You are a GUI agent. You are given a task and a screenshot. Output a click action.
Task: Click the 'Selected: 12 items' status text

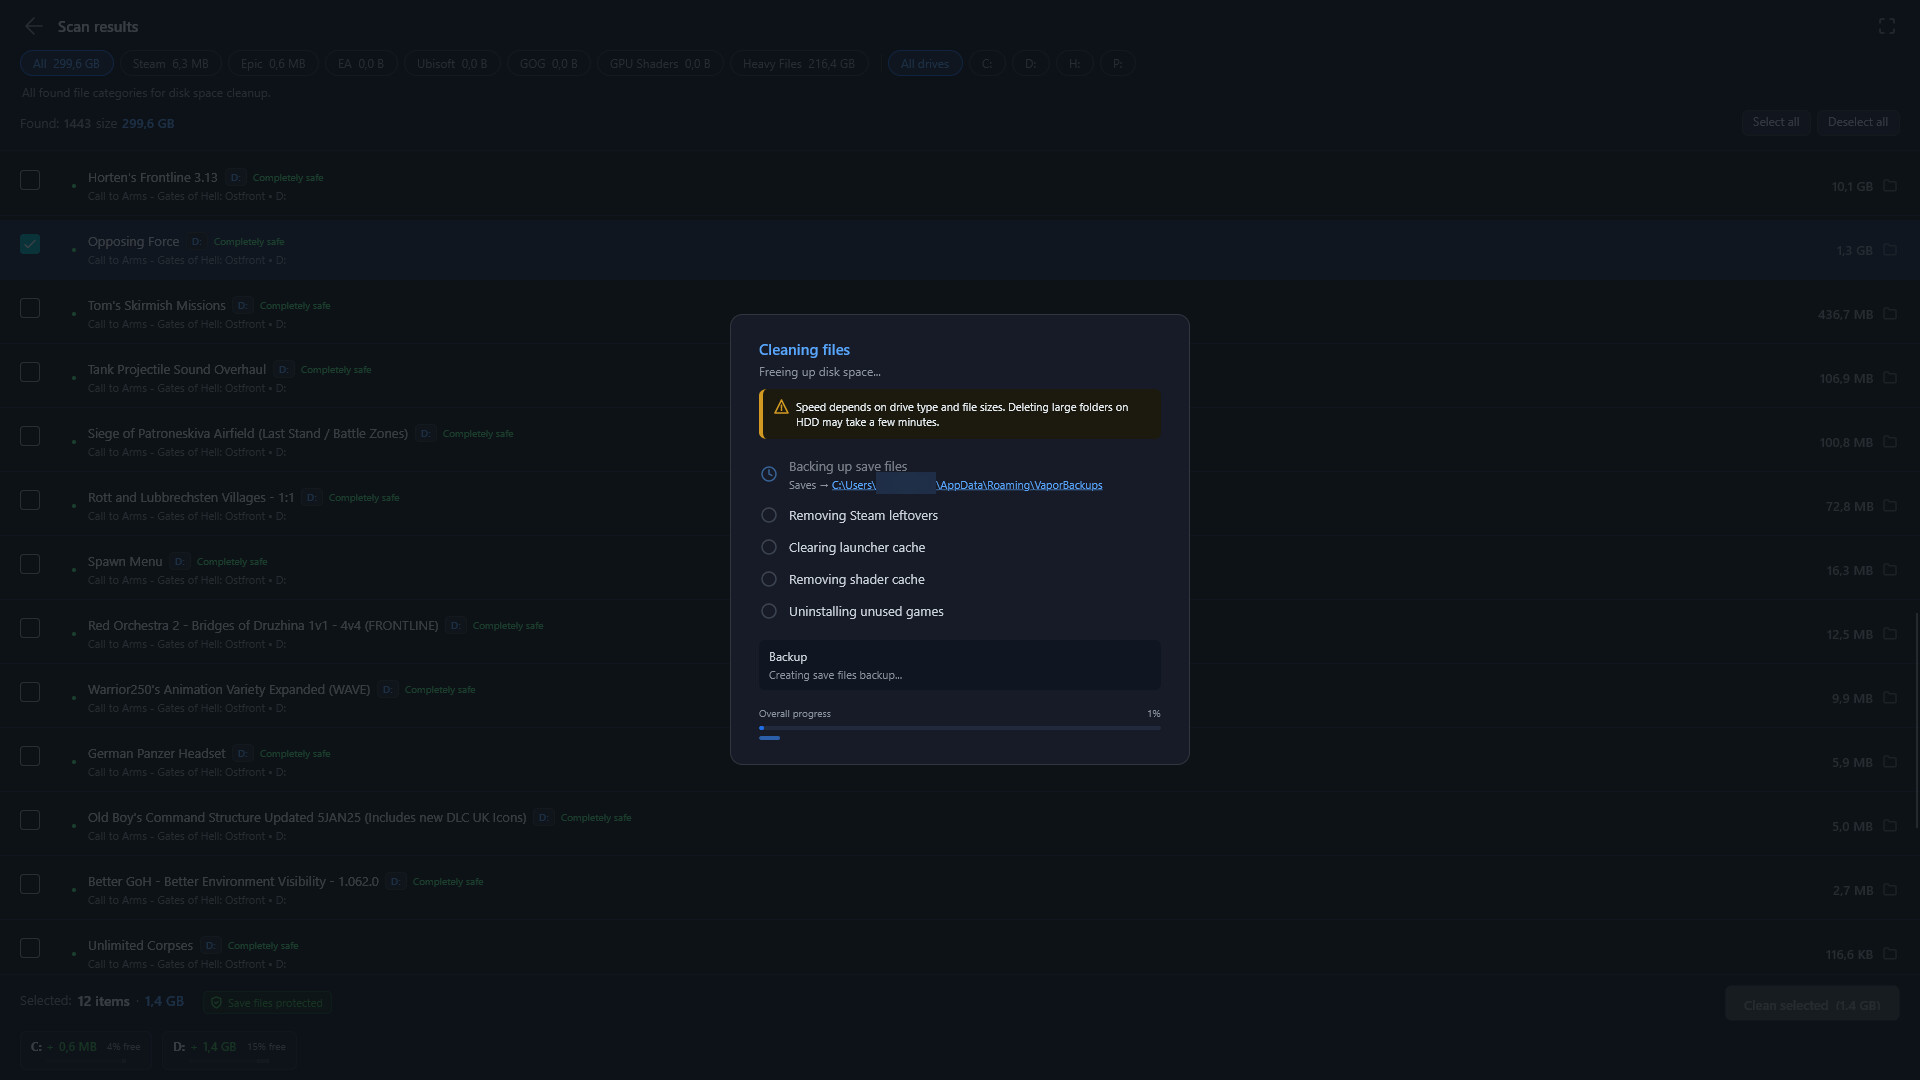coord(102,1001)
